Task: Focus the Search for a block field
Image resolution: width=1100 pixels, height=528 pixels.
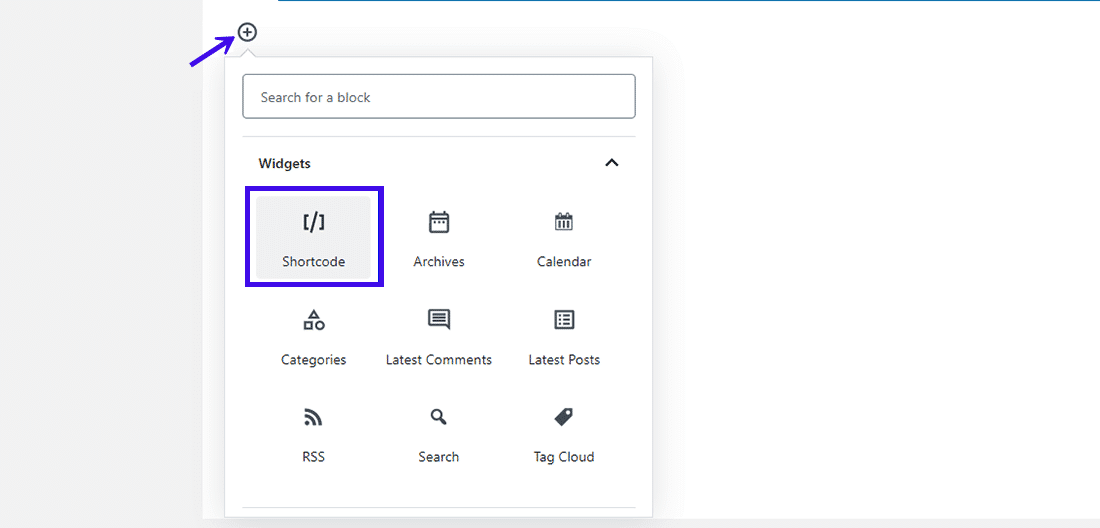Action: (438, 97)
